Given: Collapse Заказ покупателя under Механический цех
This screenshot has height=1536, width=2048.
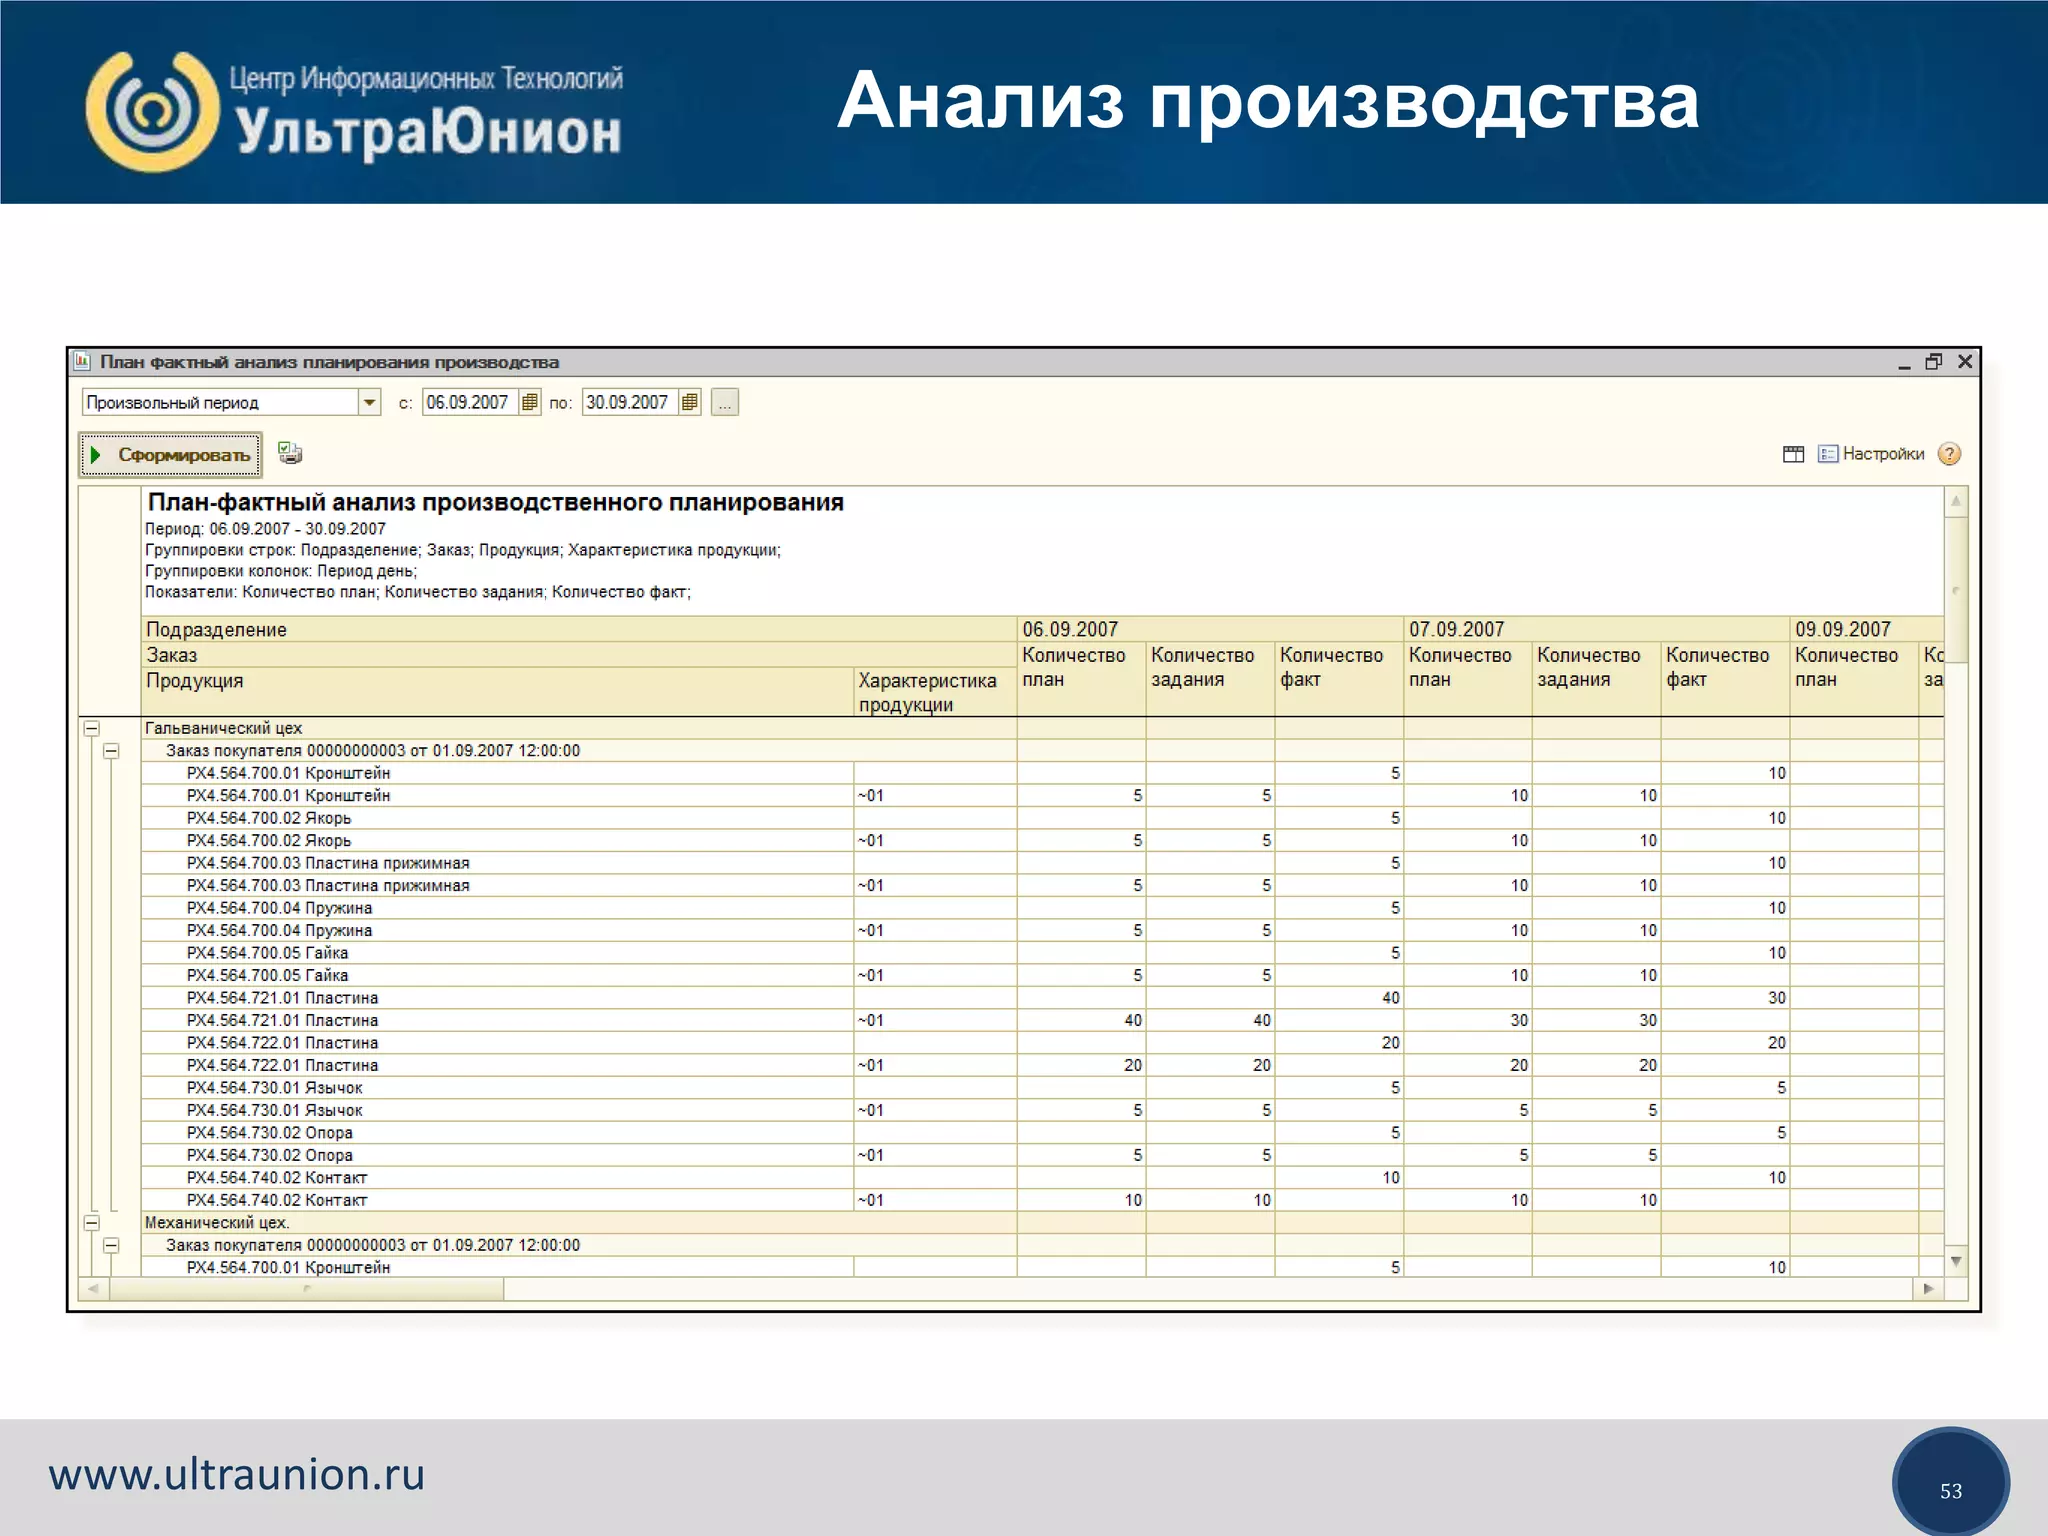Looking at the screenshot, I should click(112, 1245).
